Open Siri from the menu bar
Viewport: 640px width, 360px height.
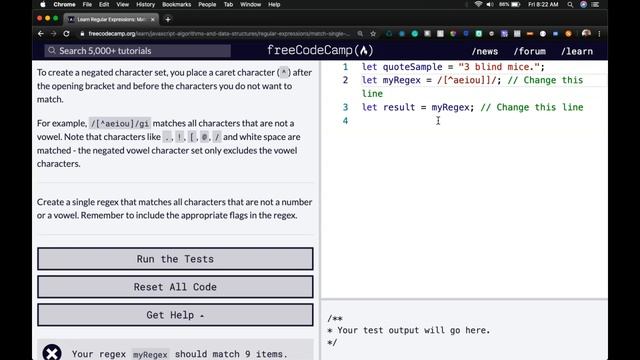tap(583, 4)
